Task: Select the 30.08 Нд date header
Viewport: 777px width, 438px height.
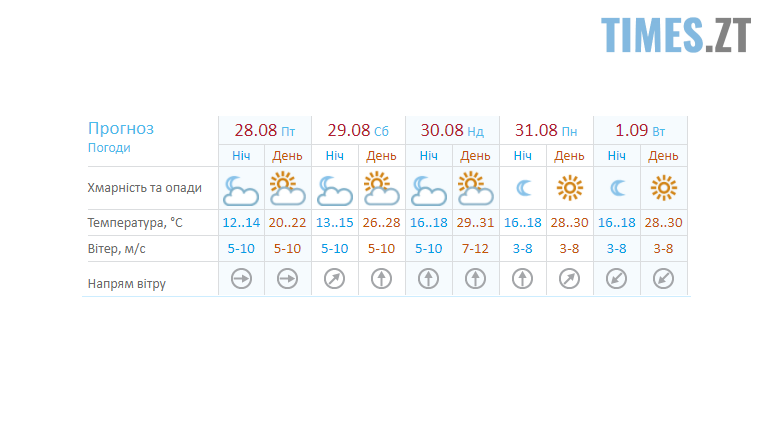Action: coord(452,131)
